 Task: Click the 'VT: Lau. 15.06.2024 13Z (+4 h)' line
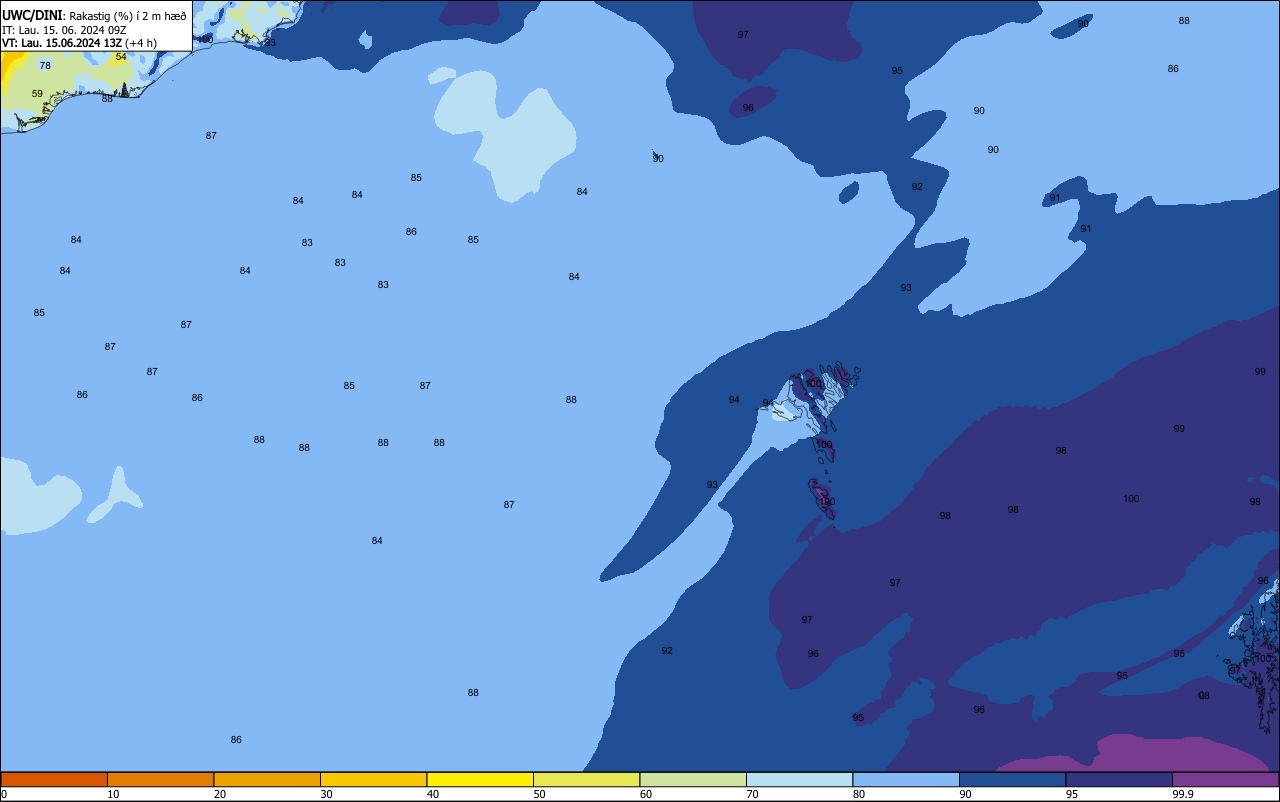click(x=79, y=43)
